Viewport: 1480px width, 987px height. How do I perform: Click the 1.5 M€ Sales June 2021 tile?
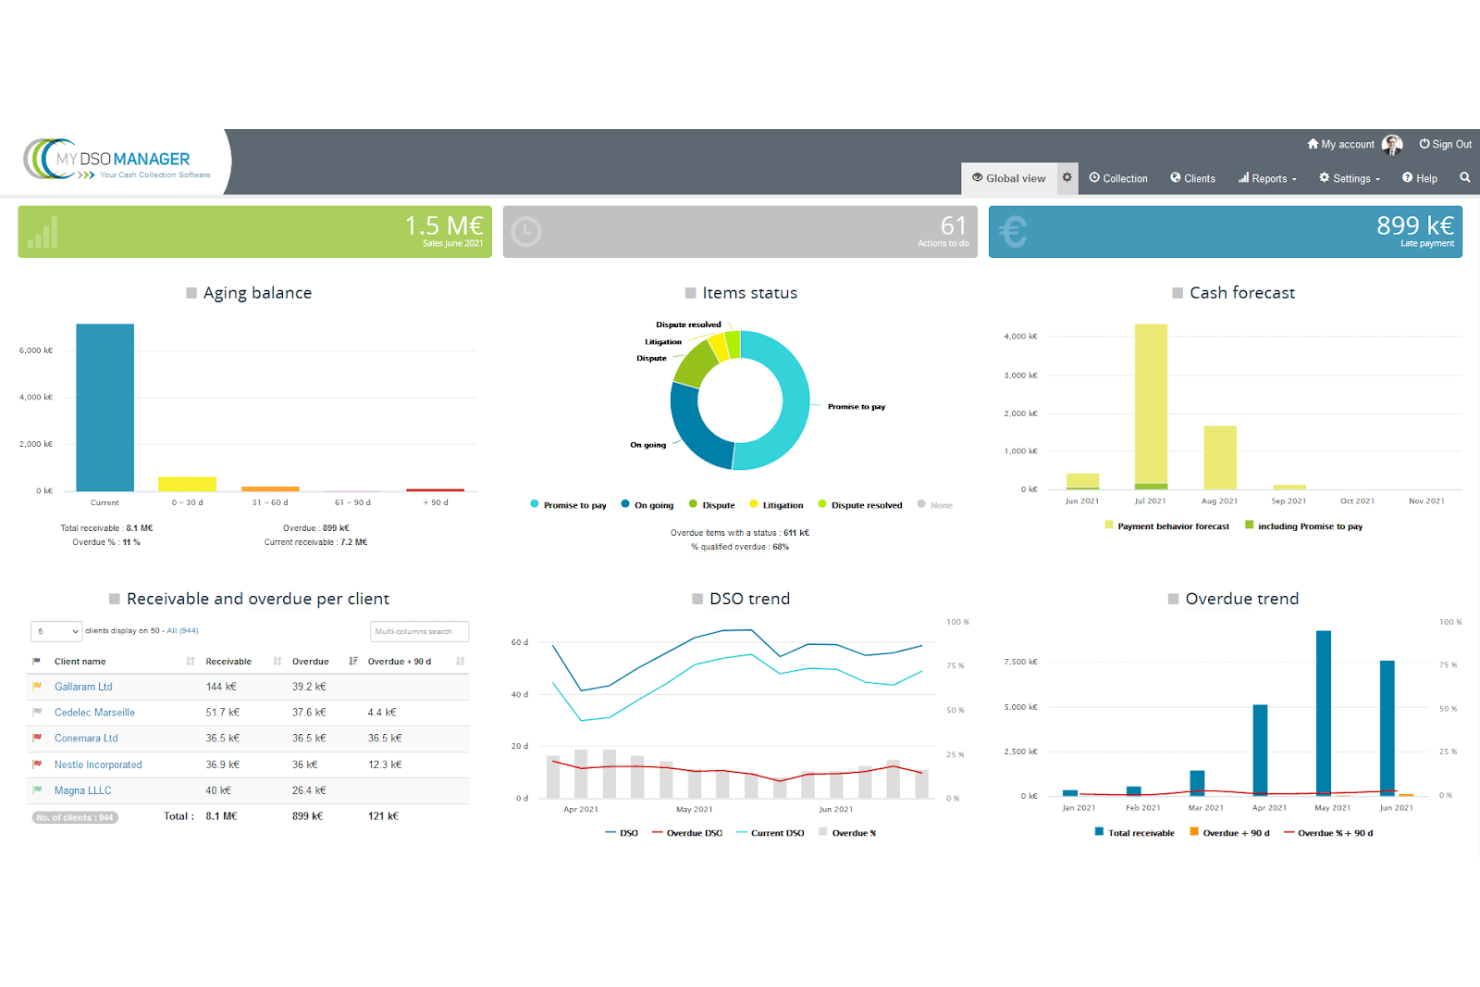point(255,232)
